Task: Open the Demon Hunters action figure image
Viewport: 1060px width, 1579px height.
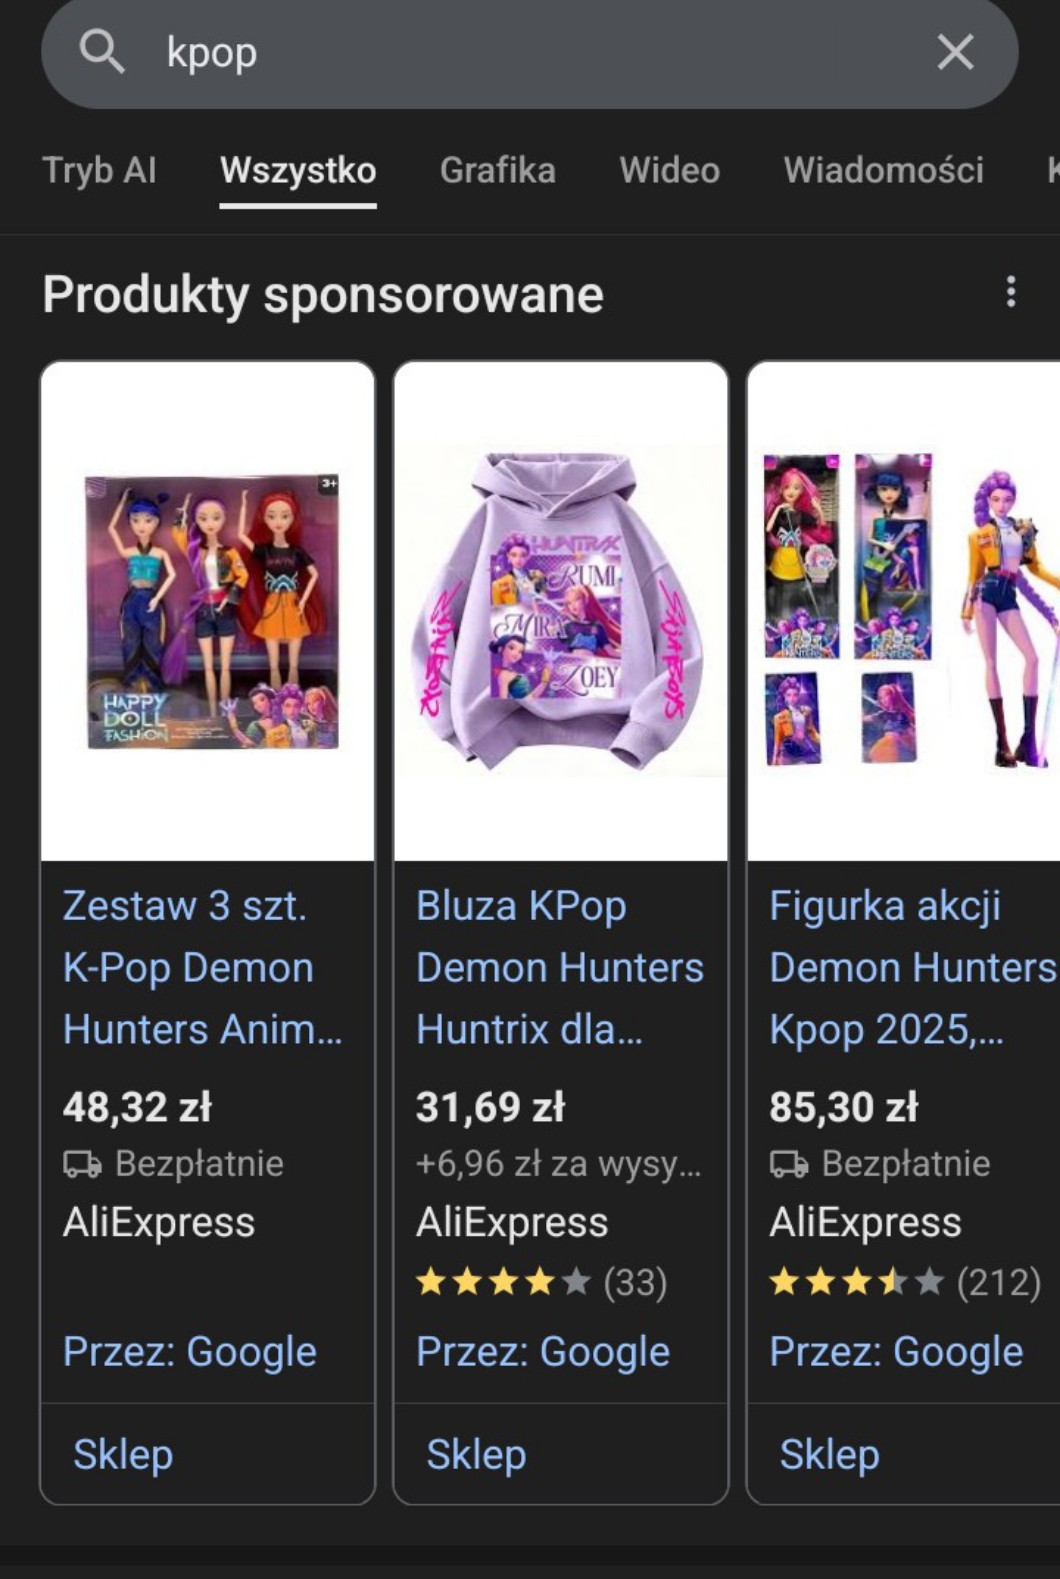Action: coord(904,611)
